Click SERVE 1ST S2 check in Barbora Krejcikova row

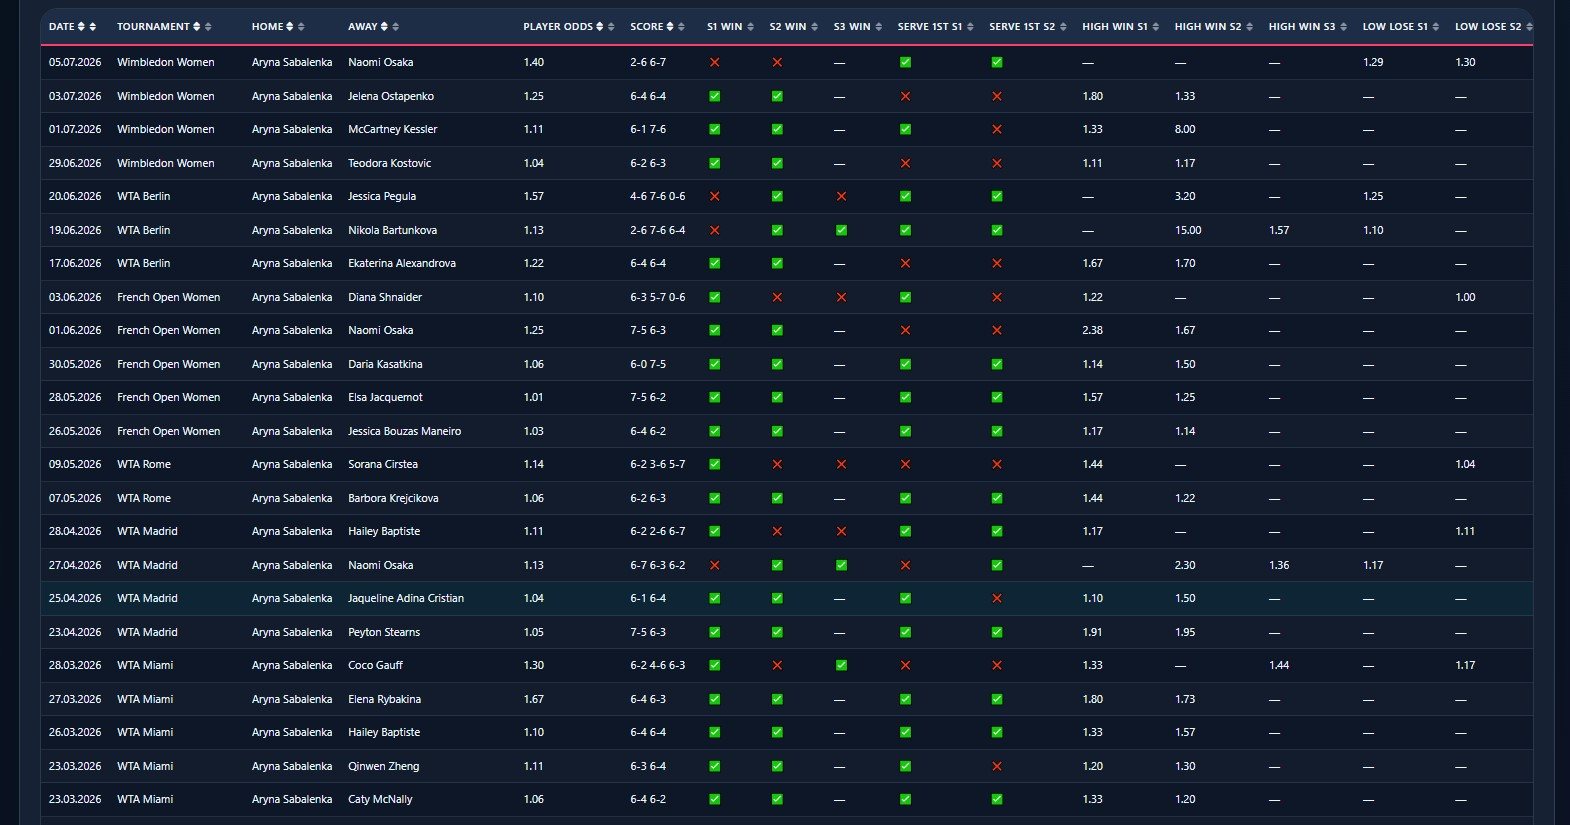tap(997, 498)
